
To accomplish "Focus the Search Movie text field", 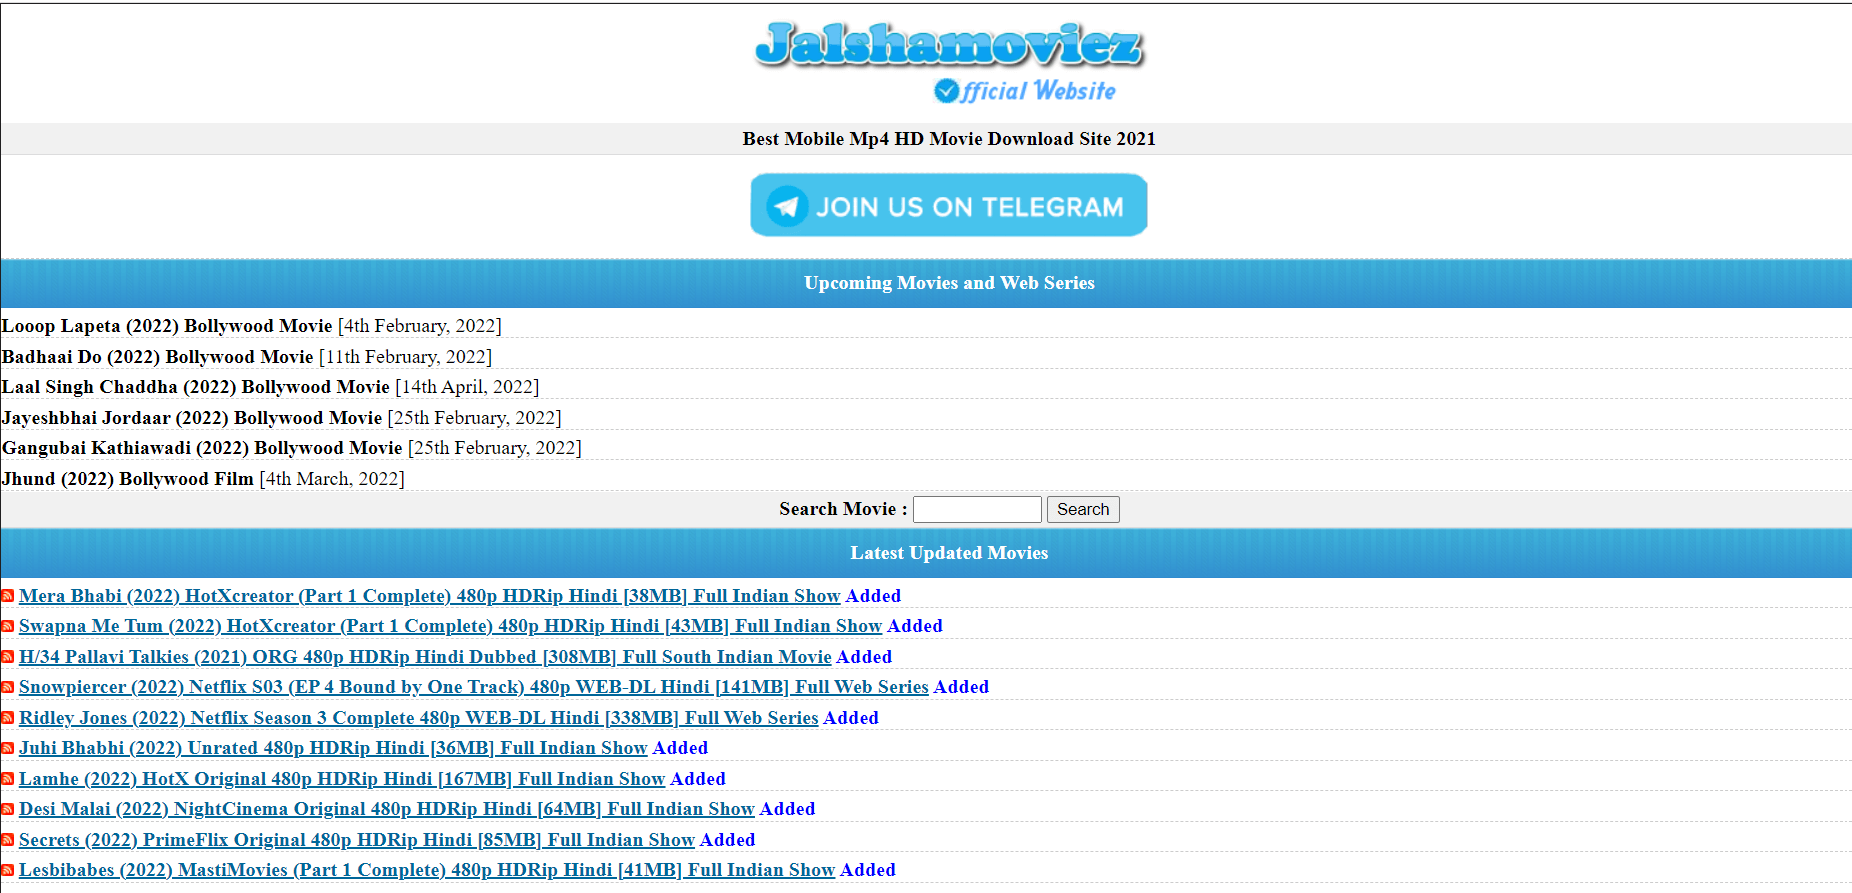I will point(976,509).
